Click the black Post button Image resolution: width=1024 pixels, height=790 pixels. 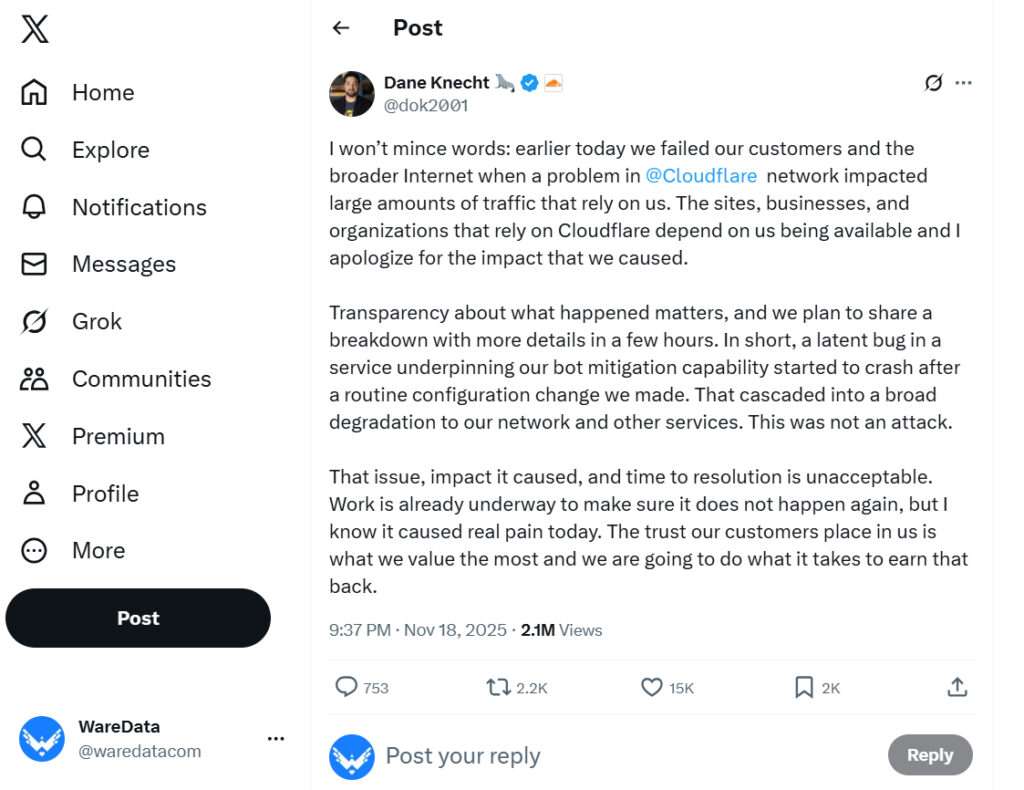pyautogui.click(x=138, y=618)
